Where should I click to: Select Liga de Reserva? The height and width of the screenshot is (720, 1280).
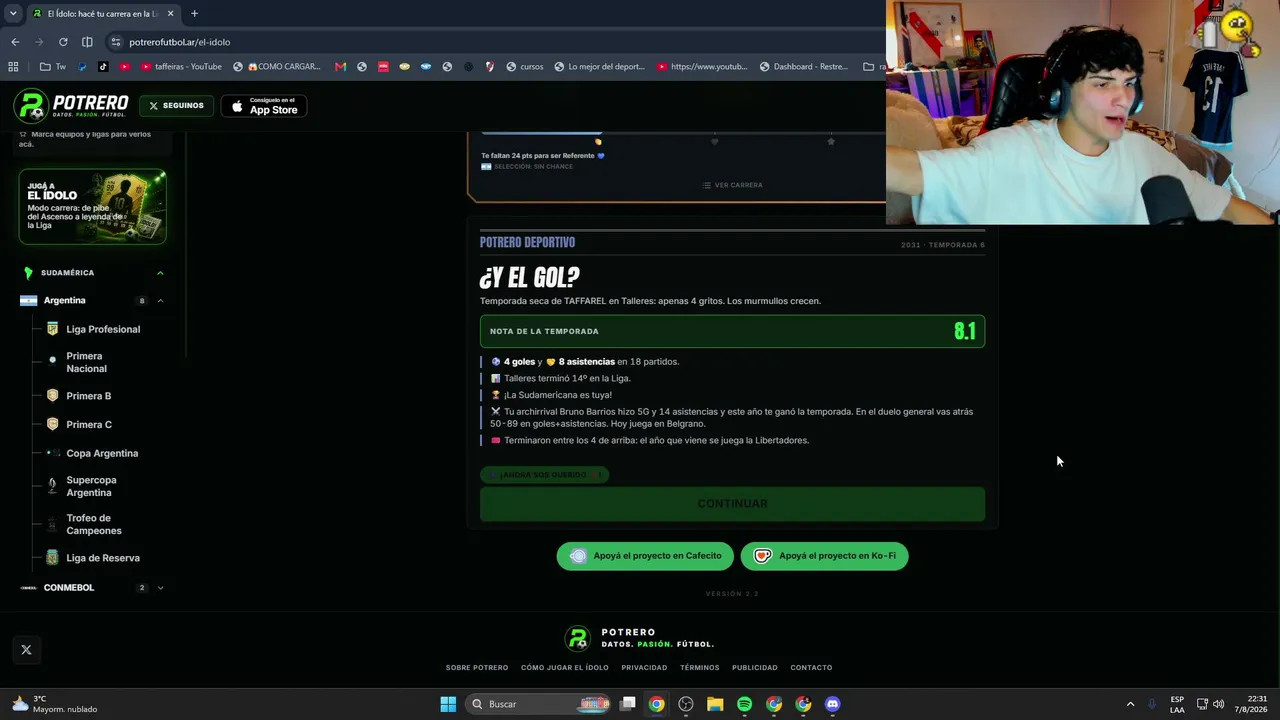click(103, 558)
